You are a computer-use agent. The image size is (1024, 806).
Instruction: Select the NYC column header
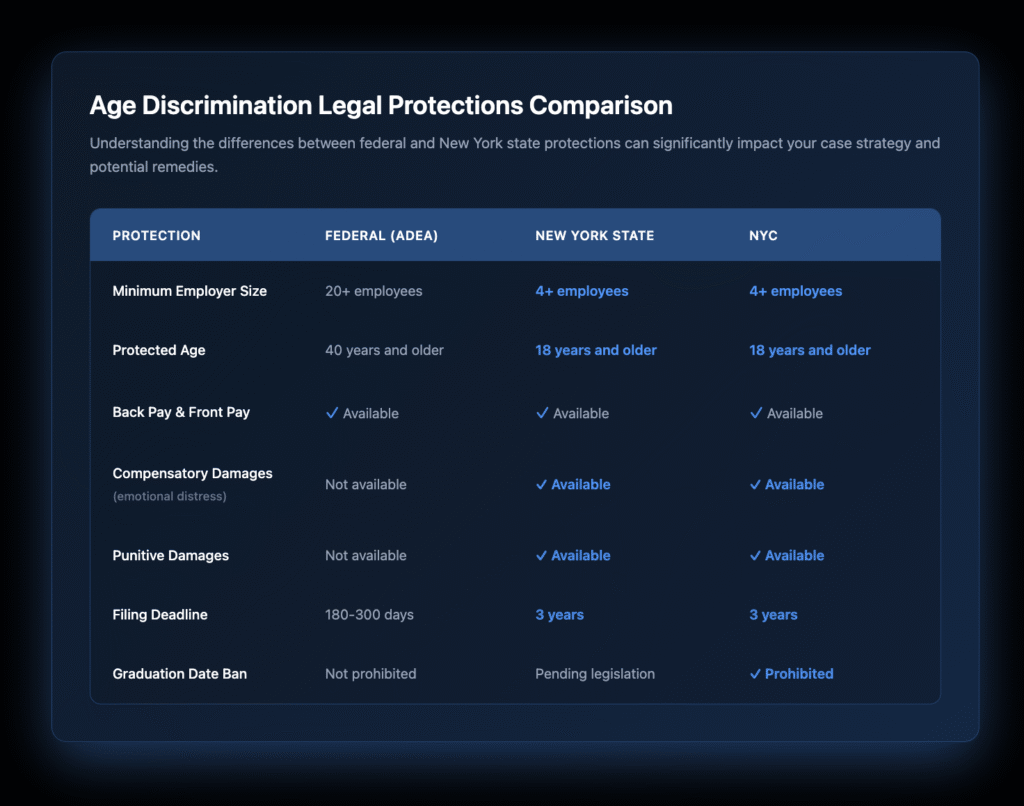click(x=762, y=235)
